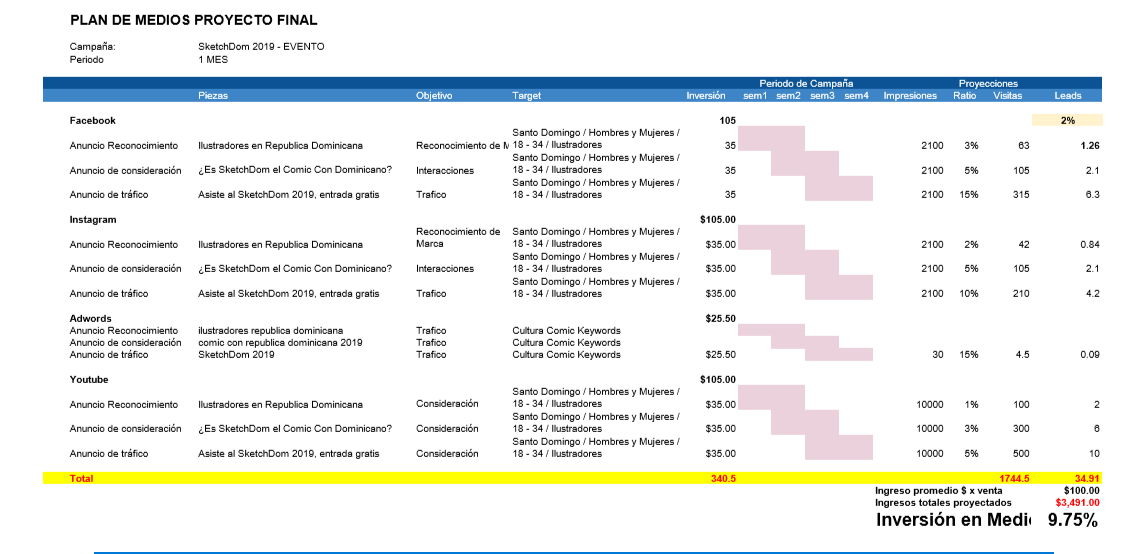
Task: Select the Adwords section label
Action: click(x=90, y=318)
